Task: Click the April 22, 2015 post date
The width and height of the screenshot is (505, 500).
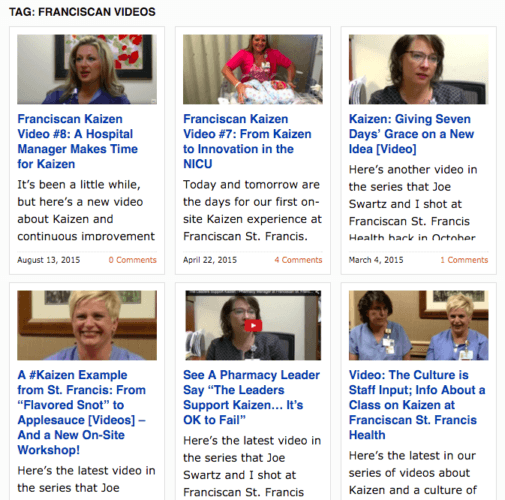Action: pos(210,260)
